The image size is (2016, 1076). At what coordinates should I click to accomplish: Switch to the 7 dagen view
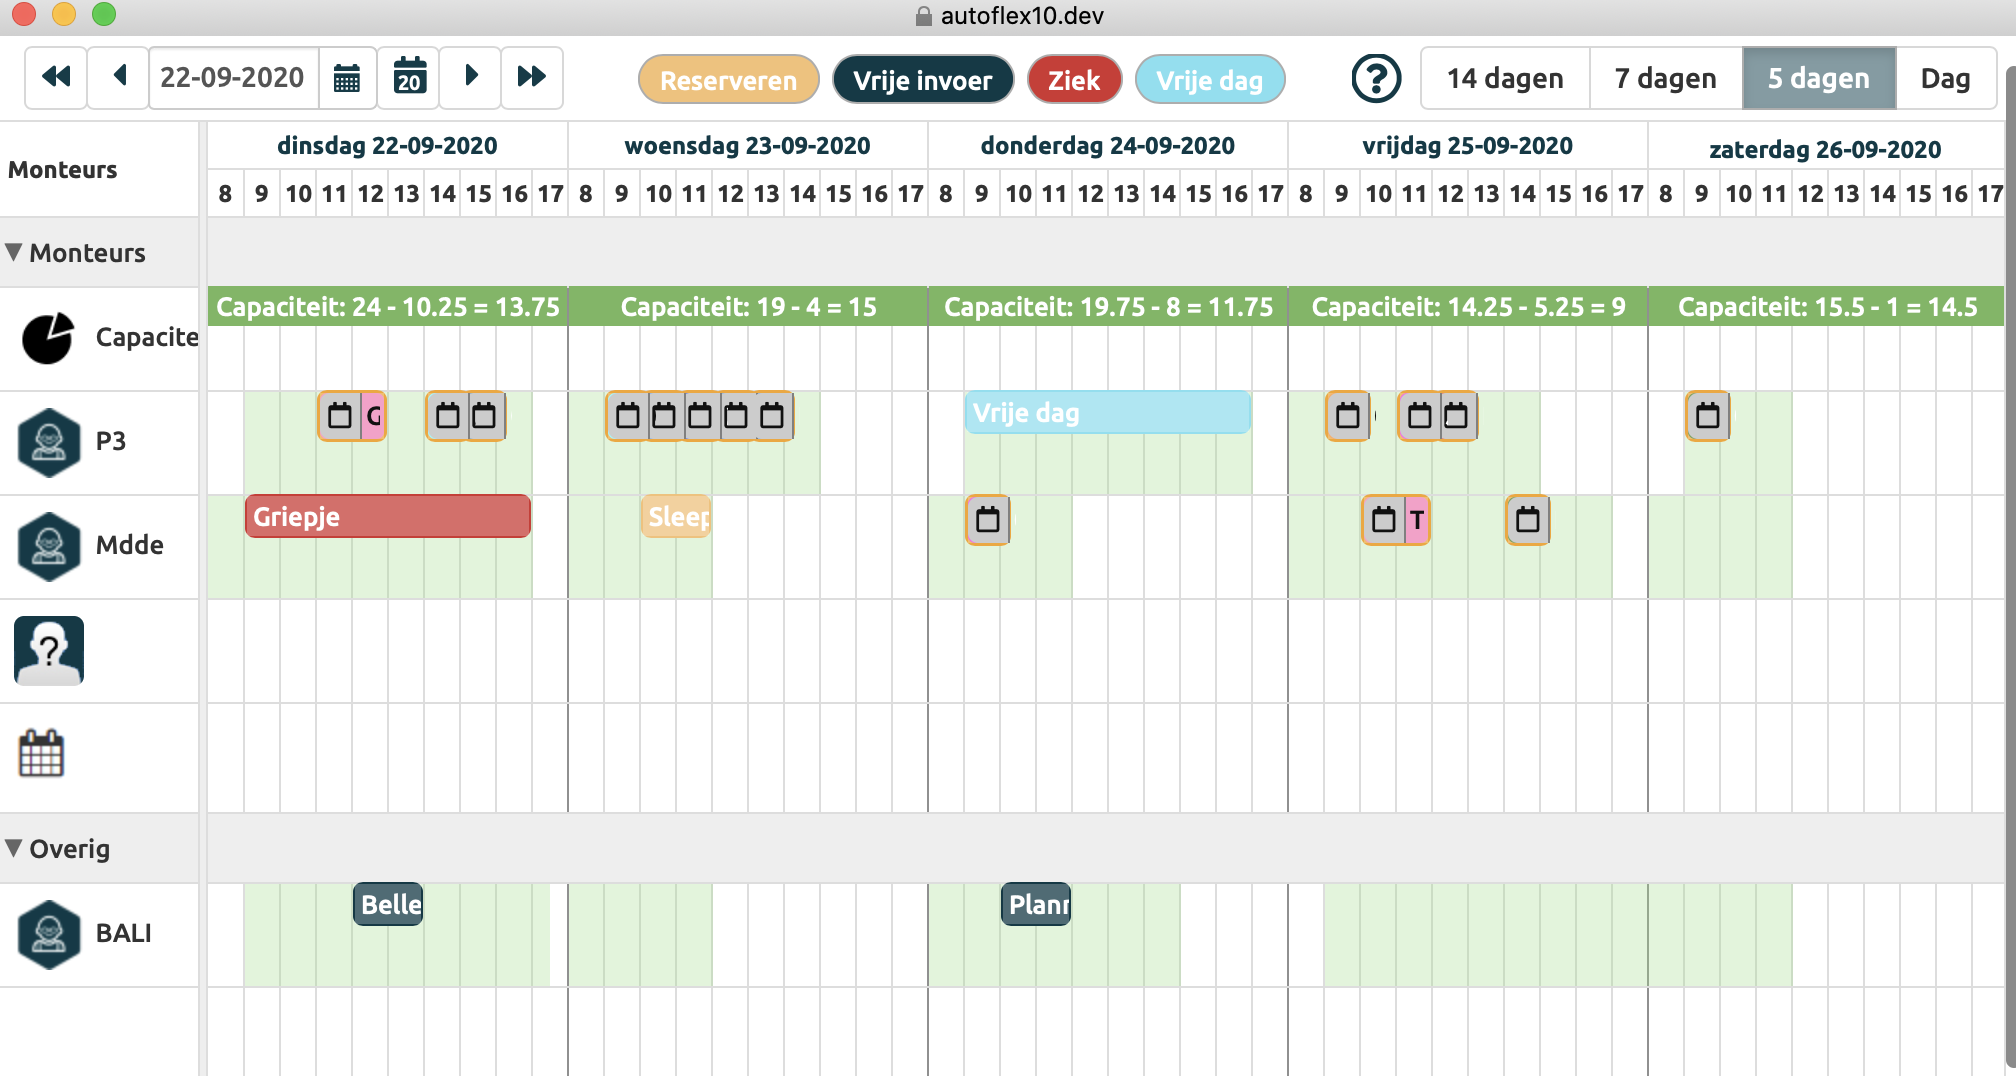tap(1665, 78)
